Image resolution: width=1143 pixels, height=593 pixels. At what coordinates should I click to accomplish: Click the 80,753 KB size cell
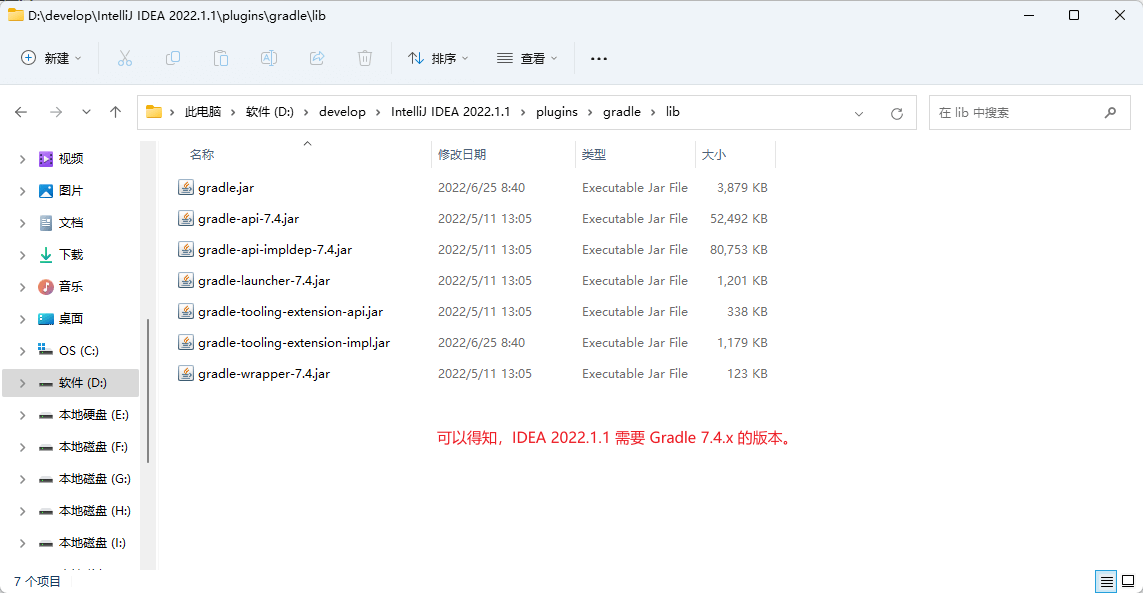click(738, 249)
